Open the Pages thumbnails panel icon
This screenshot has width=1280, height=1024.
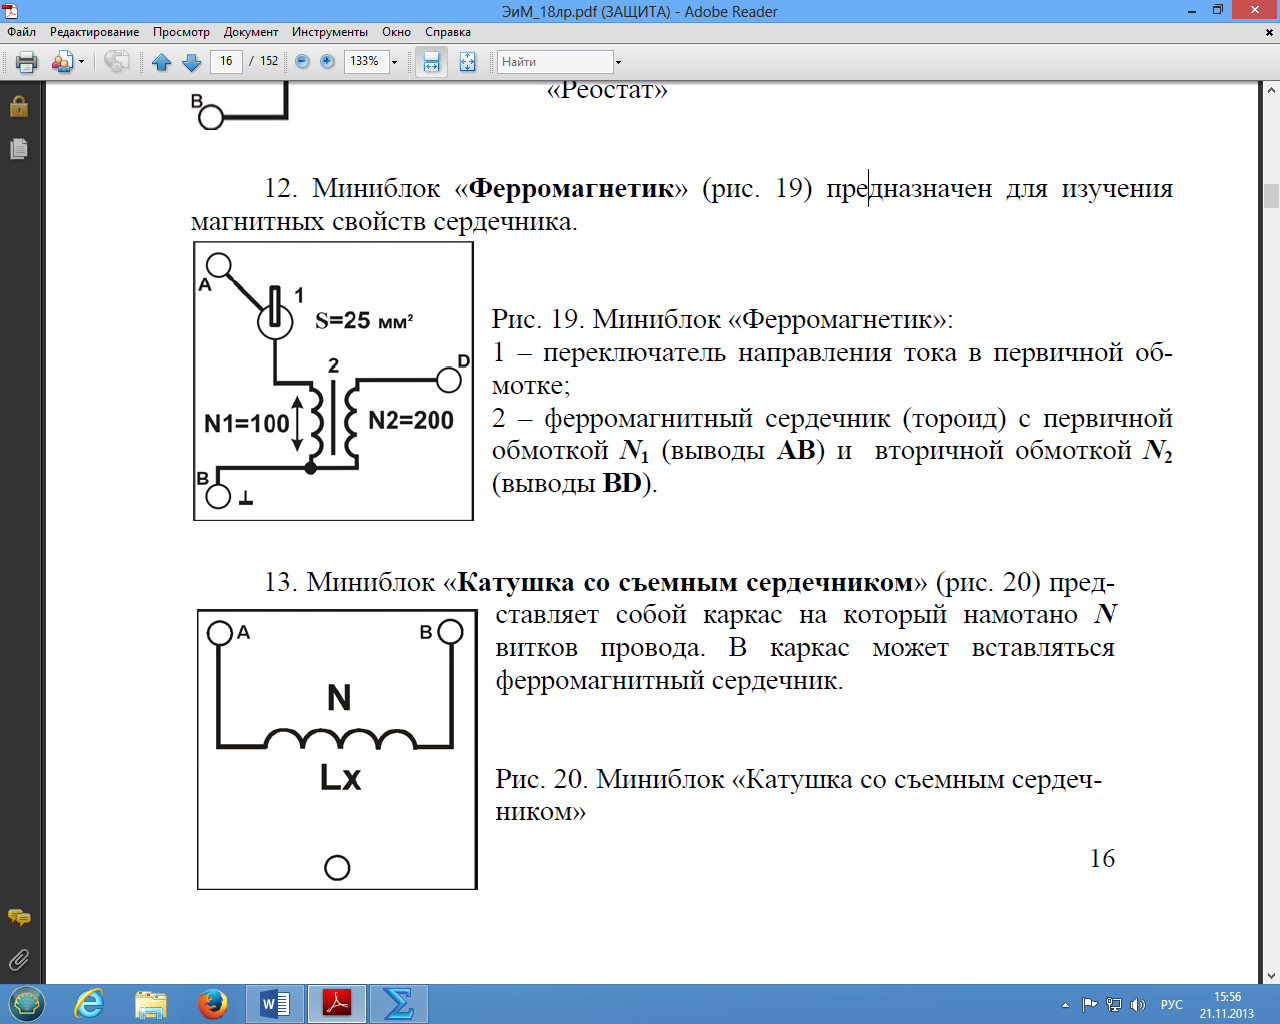click(x=19, y=149)
